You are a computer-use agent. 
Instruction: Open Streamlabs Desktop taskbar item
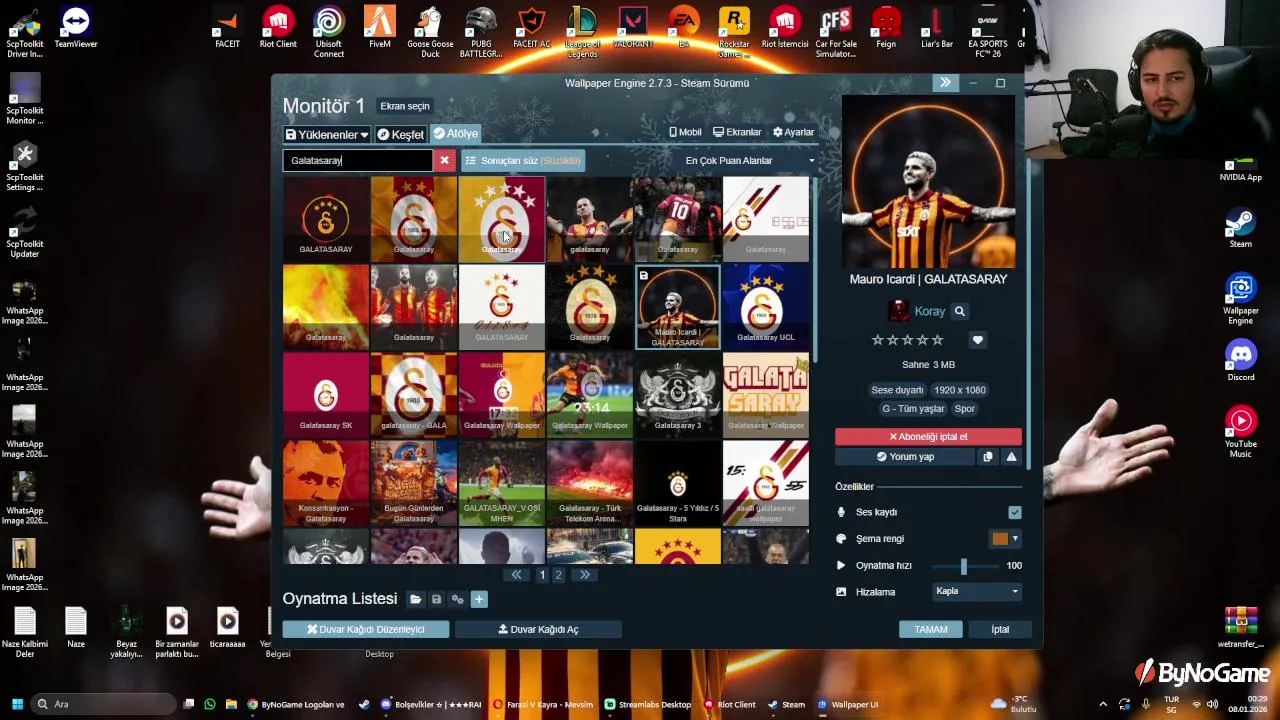tap(647, 704)
